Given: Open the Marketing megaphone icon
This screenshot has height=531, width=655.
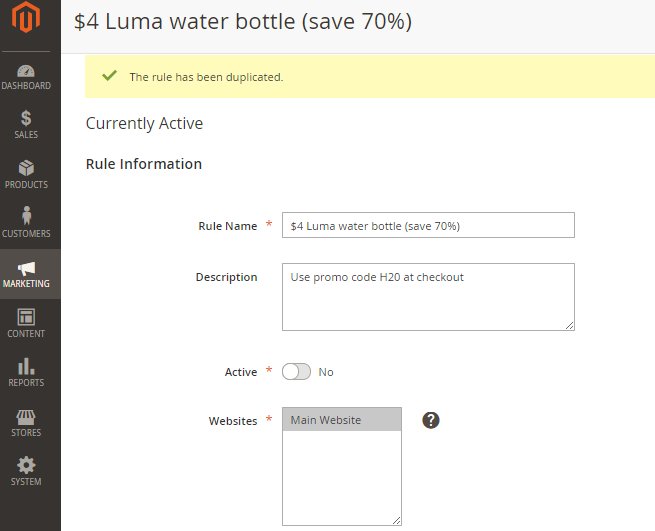Looking at the screenshot, I should pyautogui.click(x=26, y=268).
